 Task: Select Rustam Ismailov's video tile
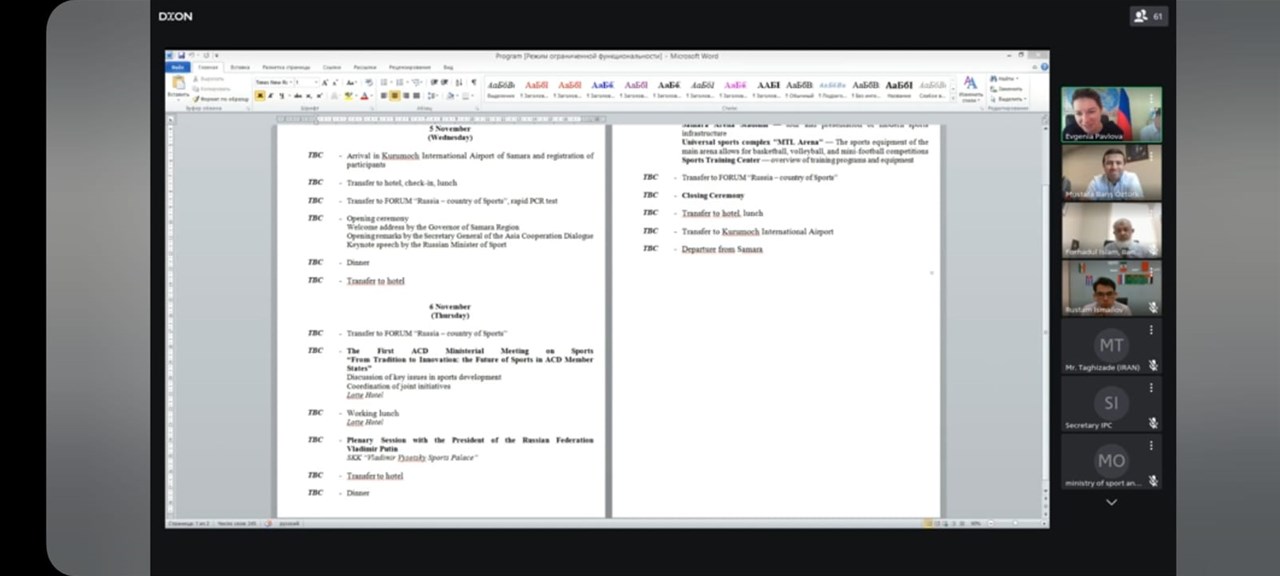pos(1111,288)
